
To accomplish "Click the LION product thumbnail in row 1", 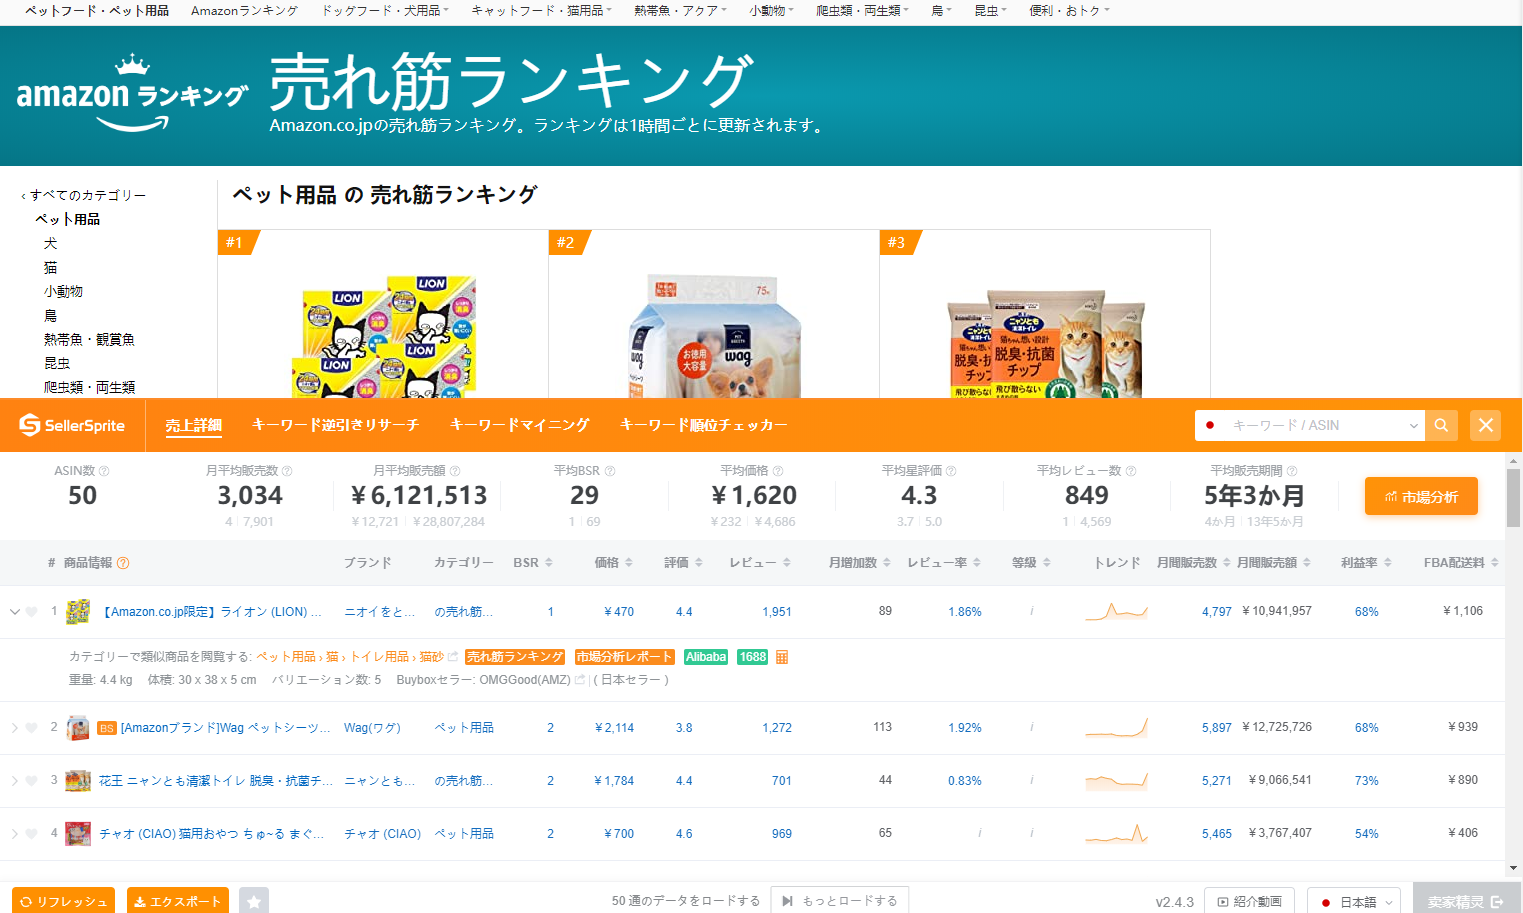I will (x=78, y=612).
